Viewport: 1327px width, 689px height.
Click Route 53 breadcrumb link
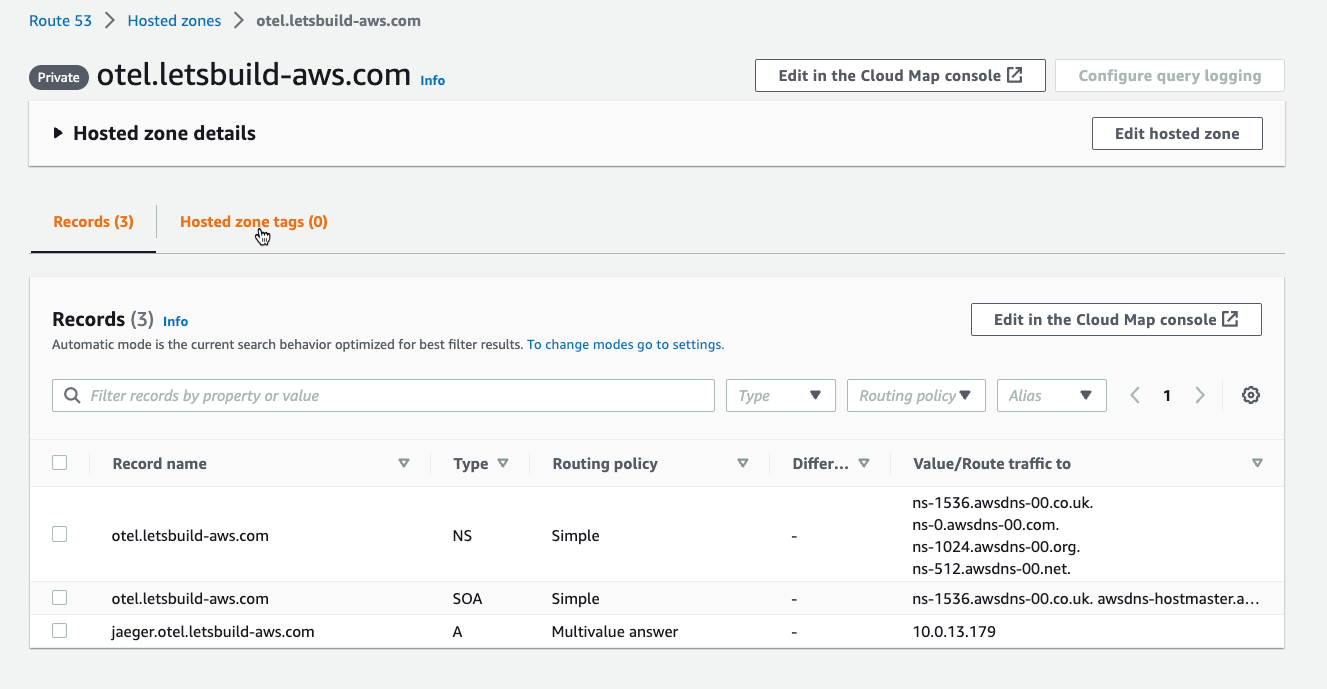61,20
